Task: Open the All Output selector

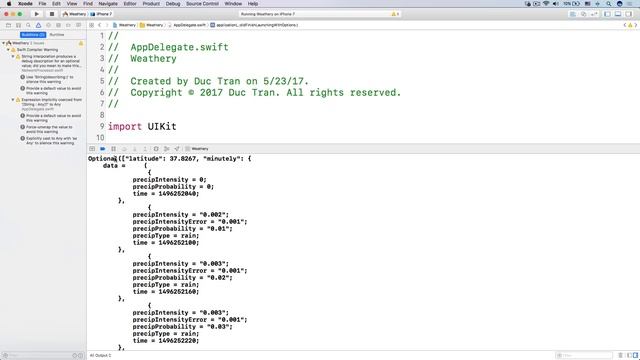Action: pyautogui.click(x=100, y=356)
